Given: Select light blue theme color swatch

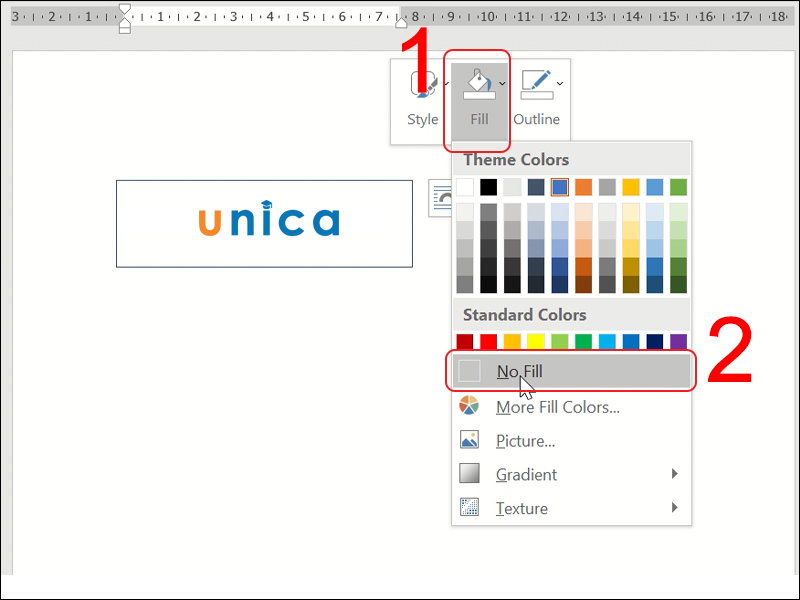Looking at the screenshot, I should tap(655, 187).
